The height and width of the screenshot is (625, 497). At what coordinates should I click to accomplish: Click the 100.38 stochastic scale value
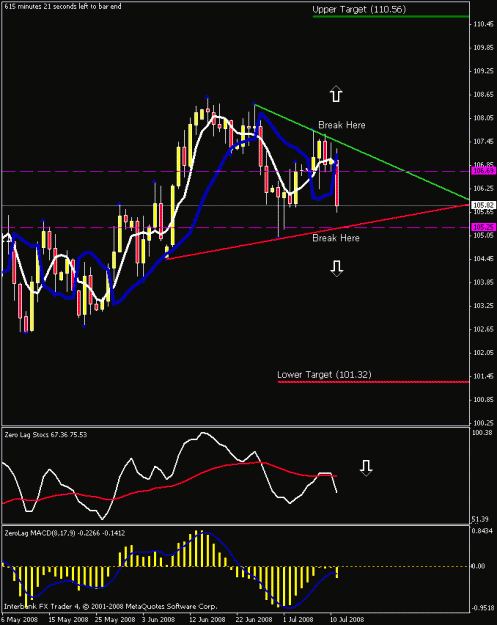[x=482, y=432]
